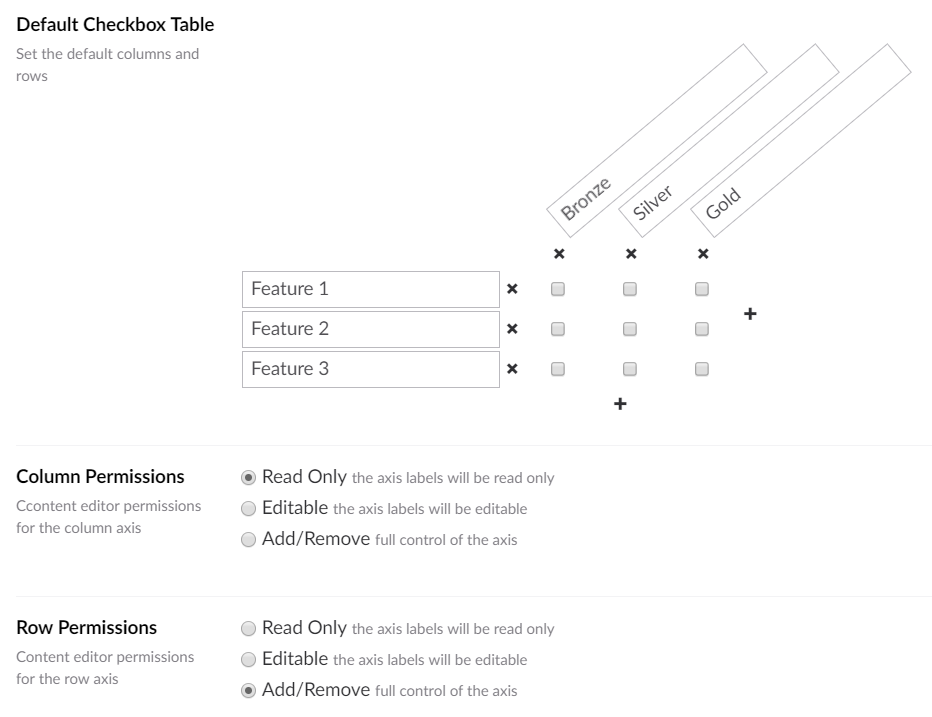Select Editable for Row Permissions
The image size is (932, 717).
coord(248,659)
